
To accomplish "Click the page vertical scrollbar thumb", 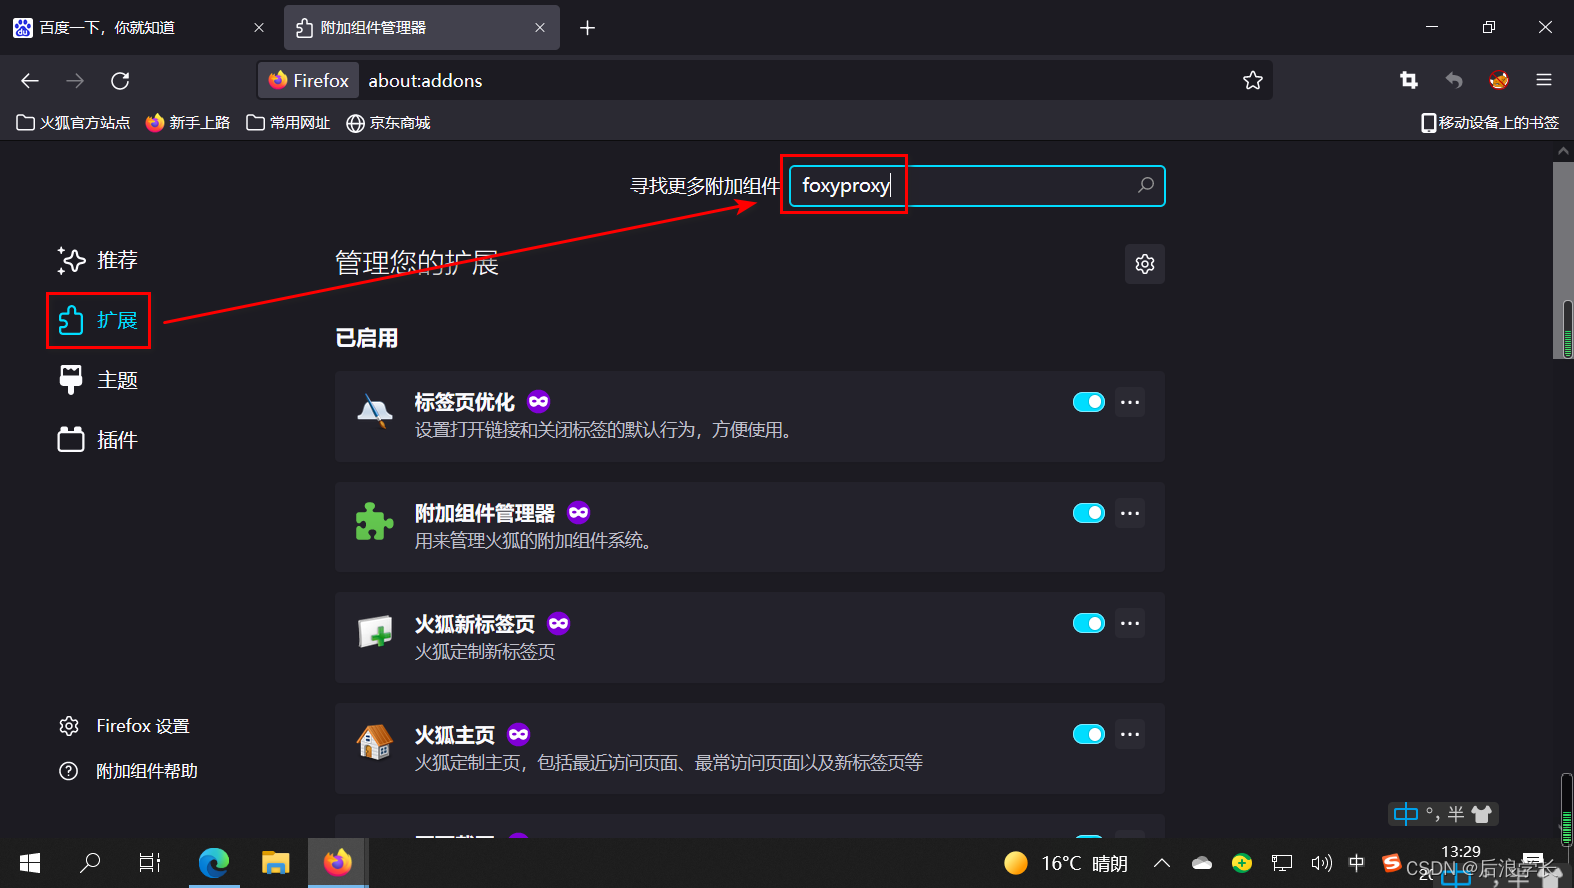I will [x=1563, y=260].
